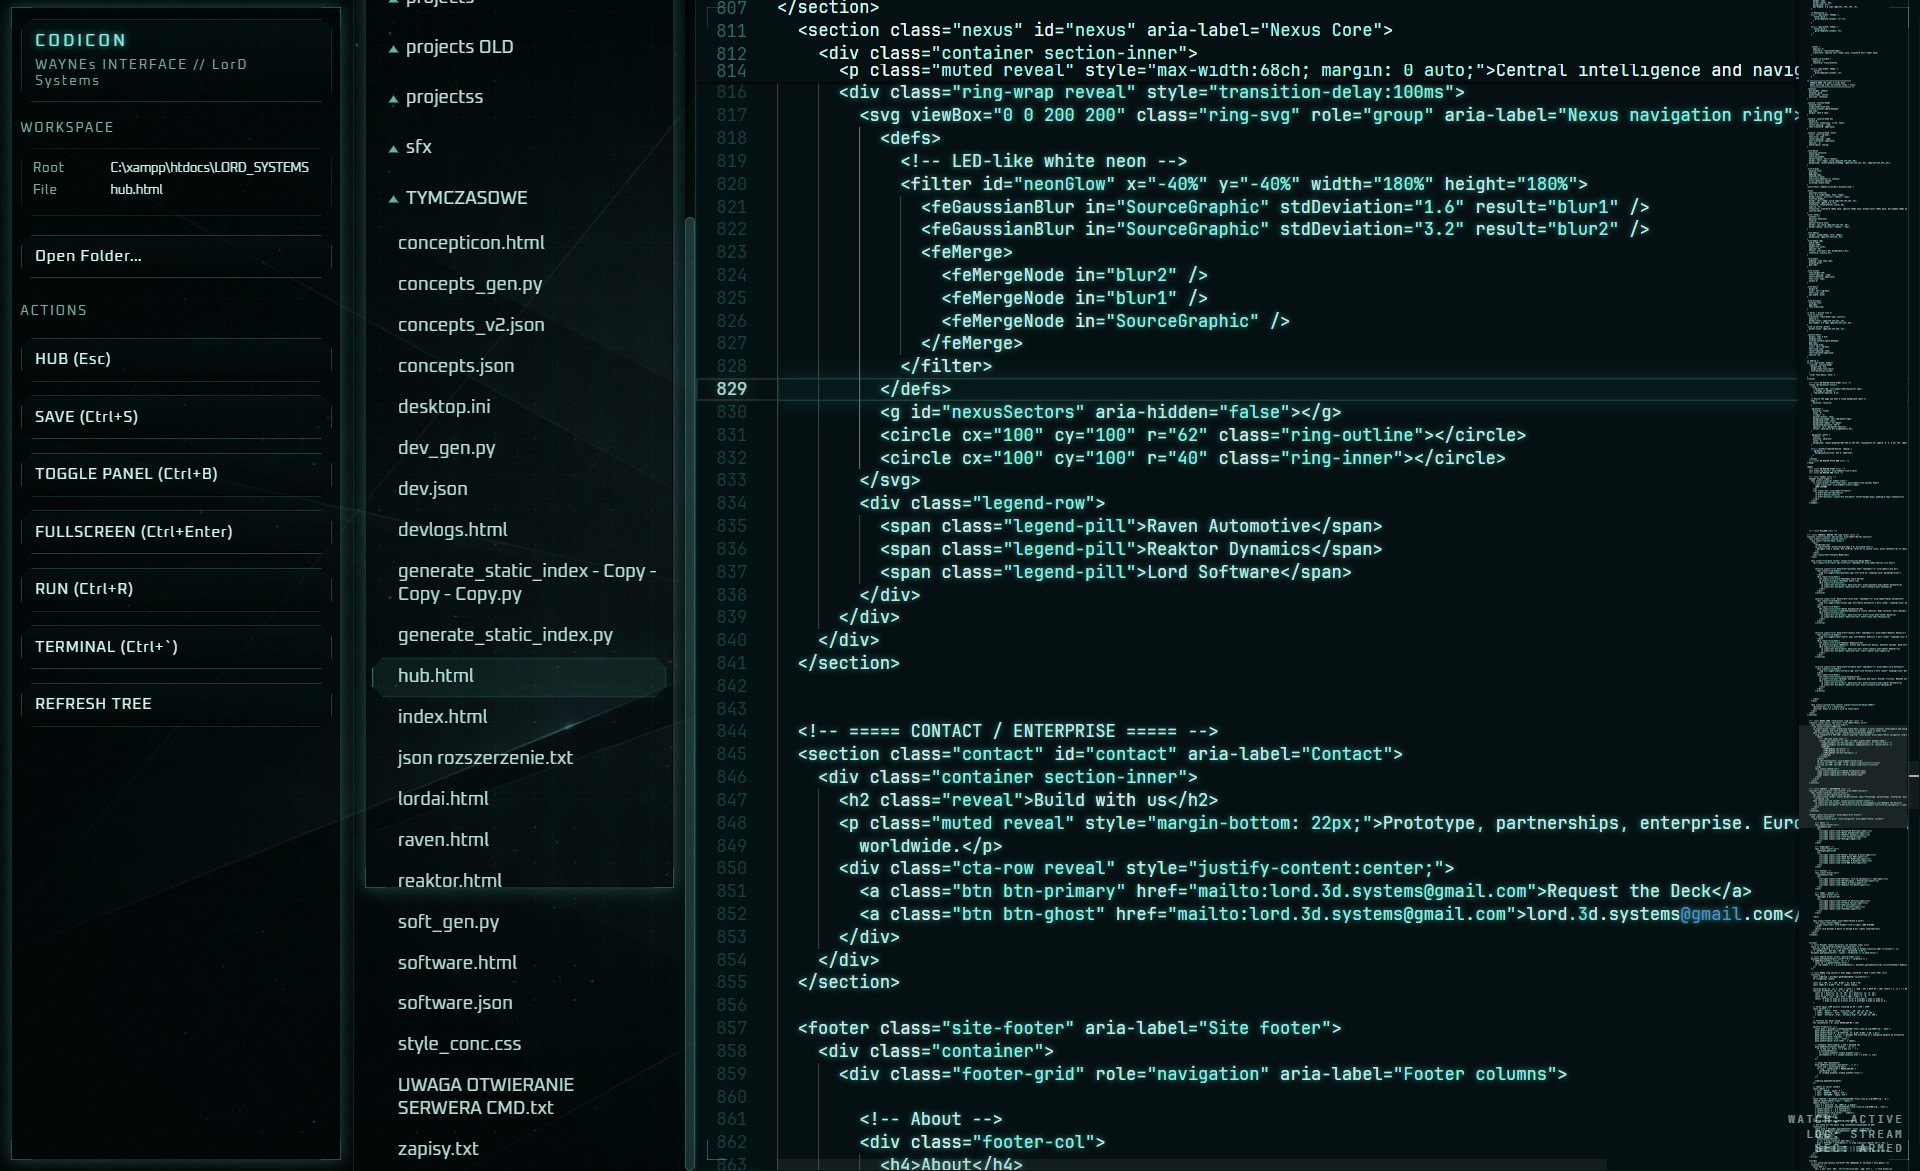Toggle the side panel with TOGGLE PANEL

(175, 474)
